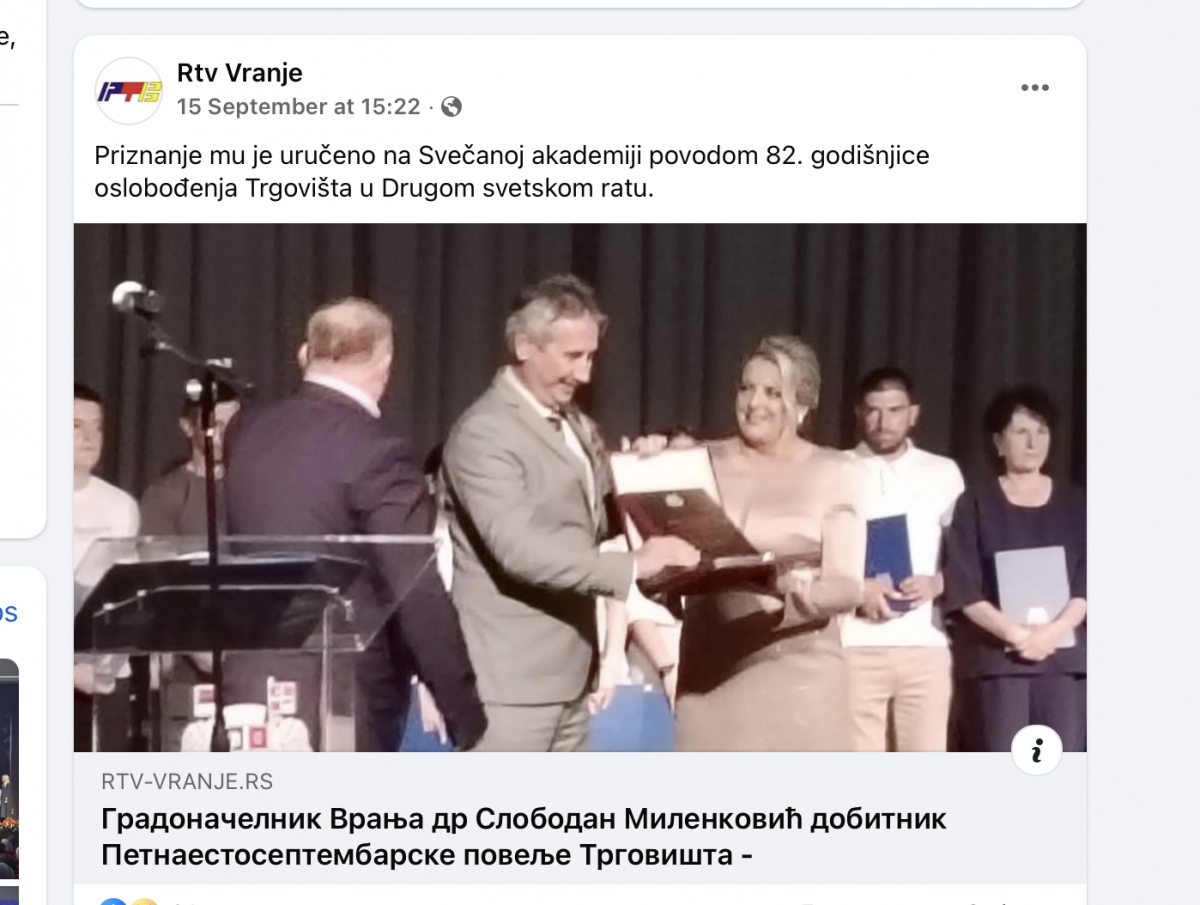This screenshot has width=1200, height=905.
Task: Click the RTV-VRANJE.RS source domain
Action: [x=187, y=782]
